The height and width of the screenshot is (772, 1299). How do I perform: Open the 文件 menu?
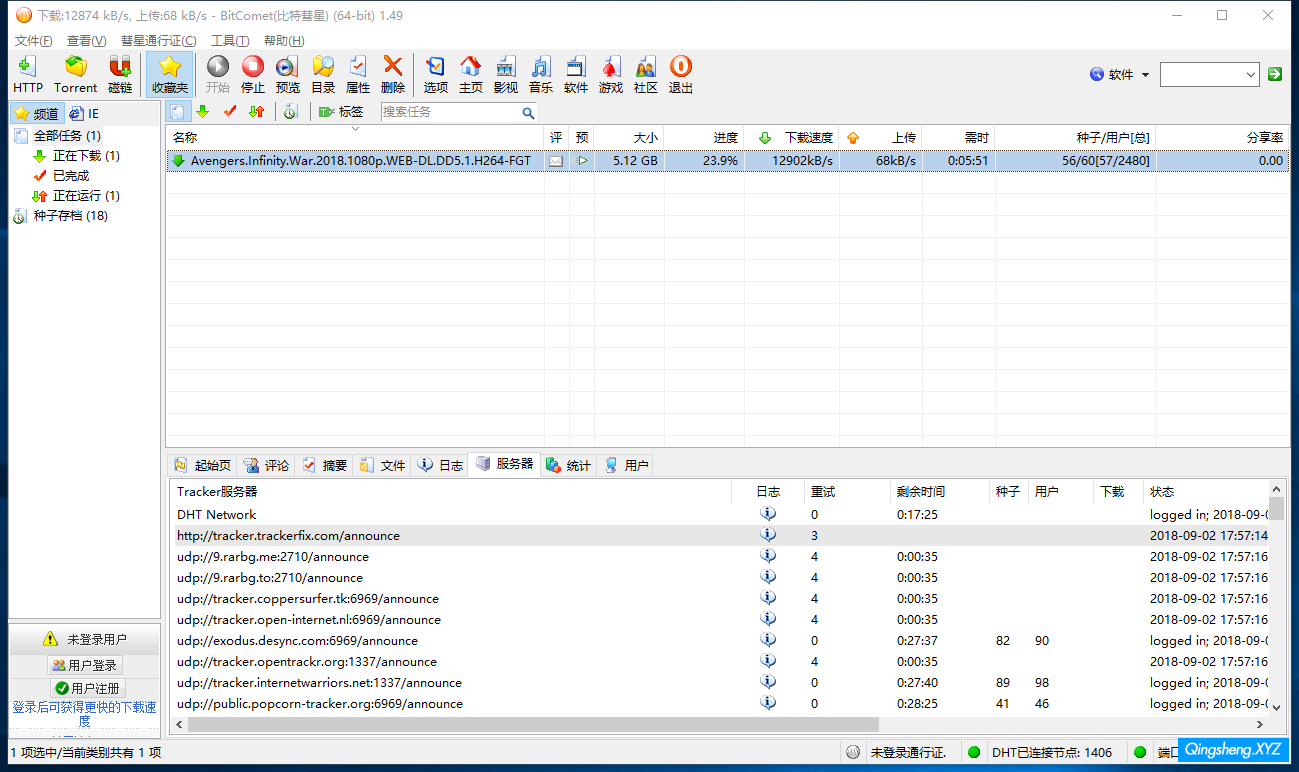[x=34, y=41]
